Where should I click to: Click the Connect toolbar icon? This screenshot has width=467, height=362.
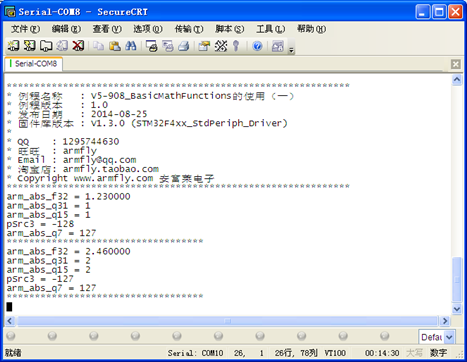(x=13, y=46)
